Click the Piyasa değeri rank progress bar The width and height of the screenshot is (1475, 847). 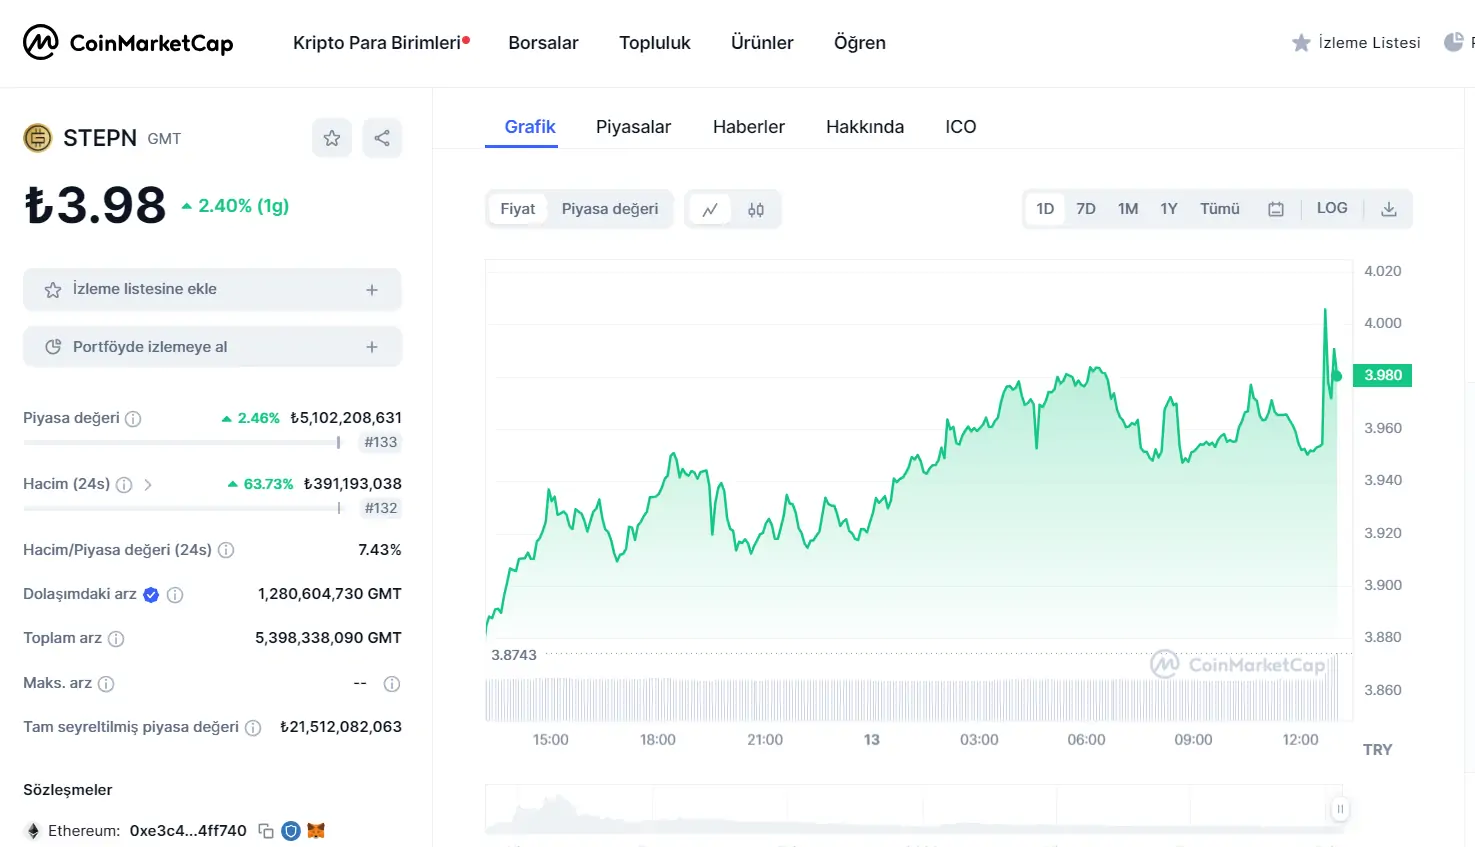[x=182, y=442]
